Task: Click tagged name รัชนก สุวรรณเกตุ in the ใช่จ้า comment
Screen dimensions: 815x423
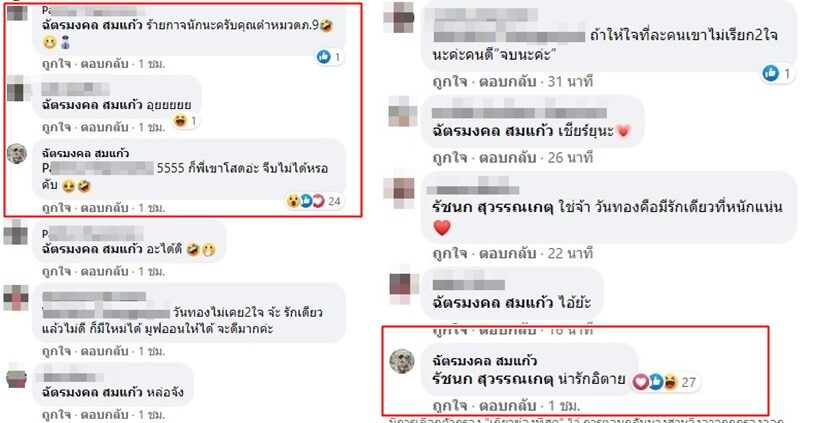Action: click(x=492, y=207)
